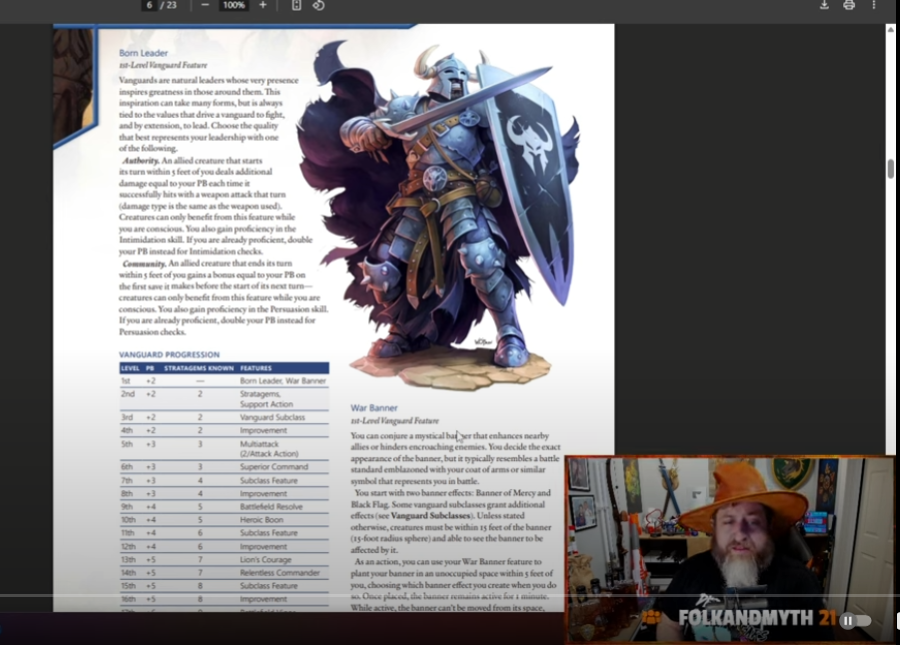Click the scrollbar up arrow
The image size is (900, 645).
(890, 30)
